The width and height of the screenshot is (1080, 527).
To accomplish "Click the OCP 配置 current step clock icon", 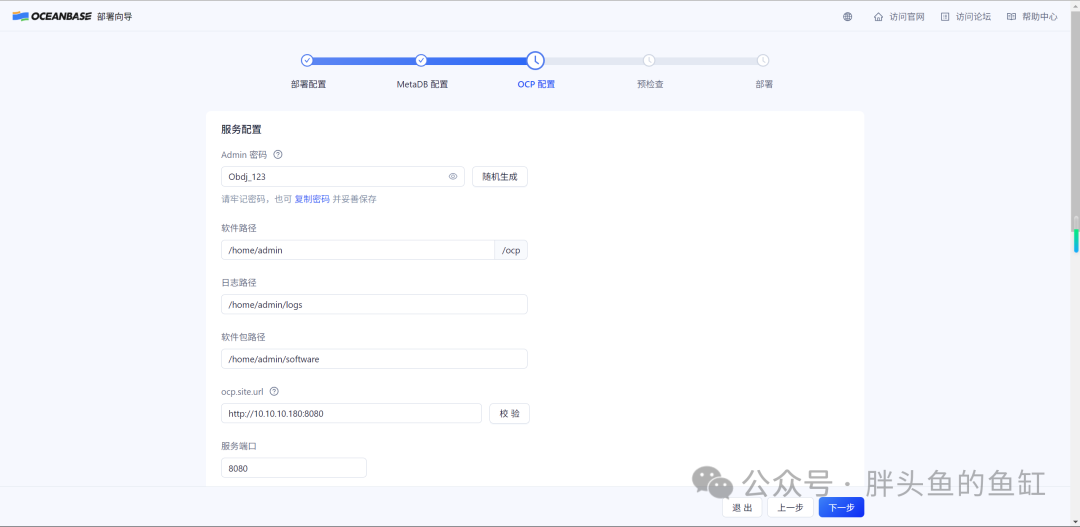I will coord(535,61).
